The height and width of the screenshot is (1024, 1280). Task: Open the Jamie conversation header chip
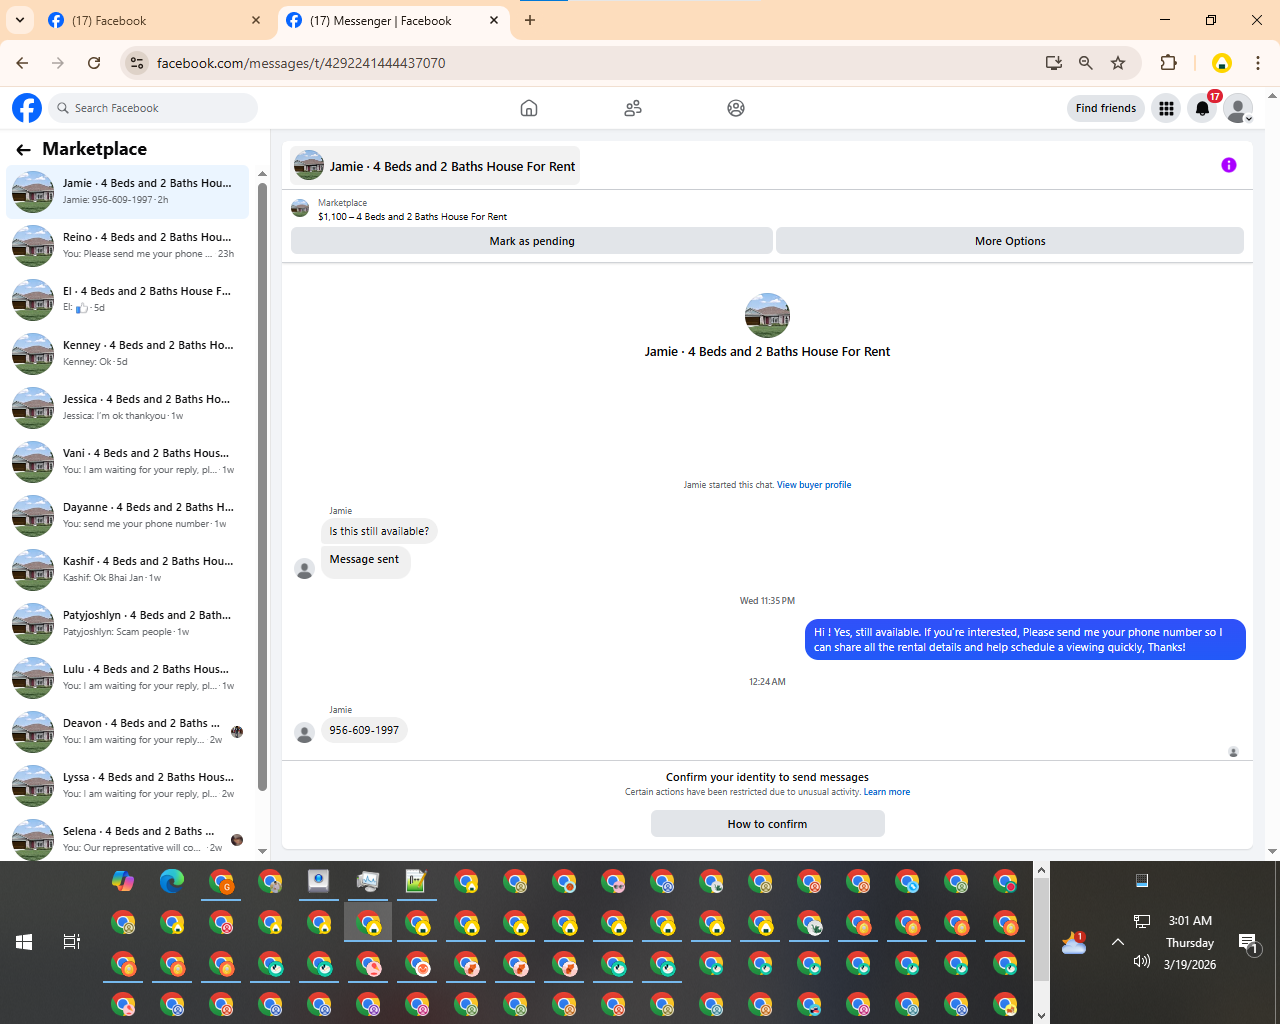click(x=435, y=166)
